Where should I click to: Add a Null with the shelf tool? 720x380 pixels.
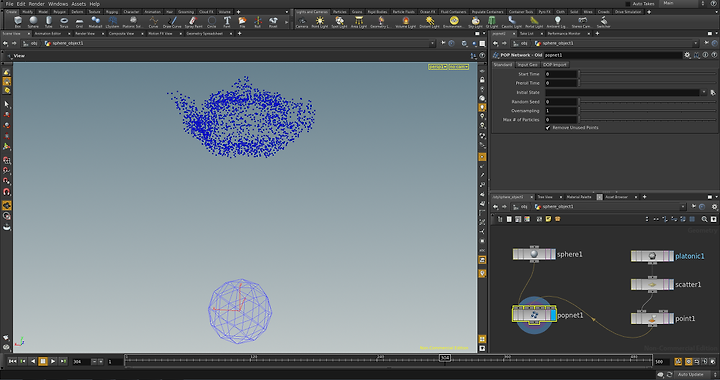tap(258, 22)
